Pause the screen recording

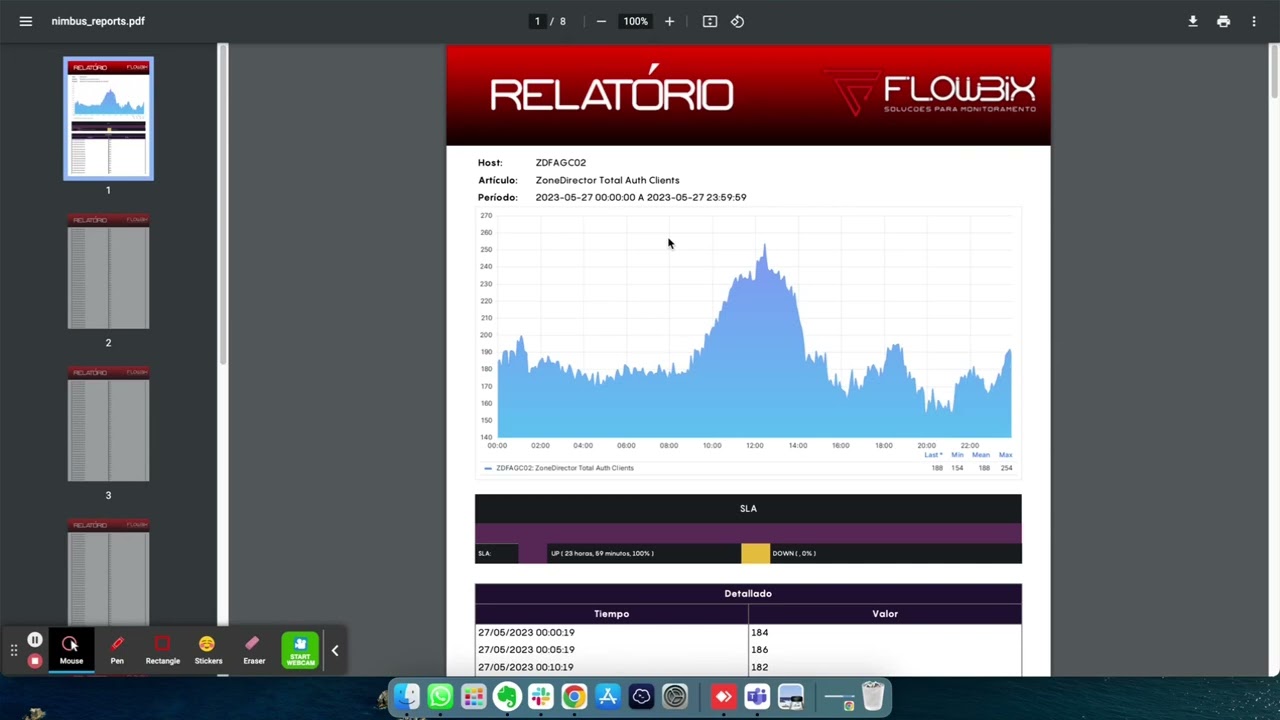35,640
